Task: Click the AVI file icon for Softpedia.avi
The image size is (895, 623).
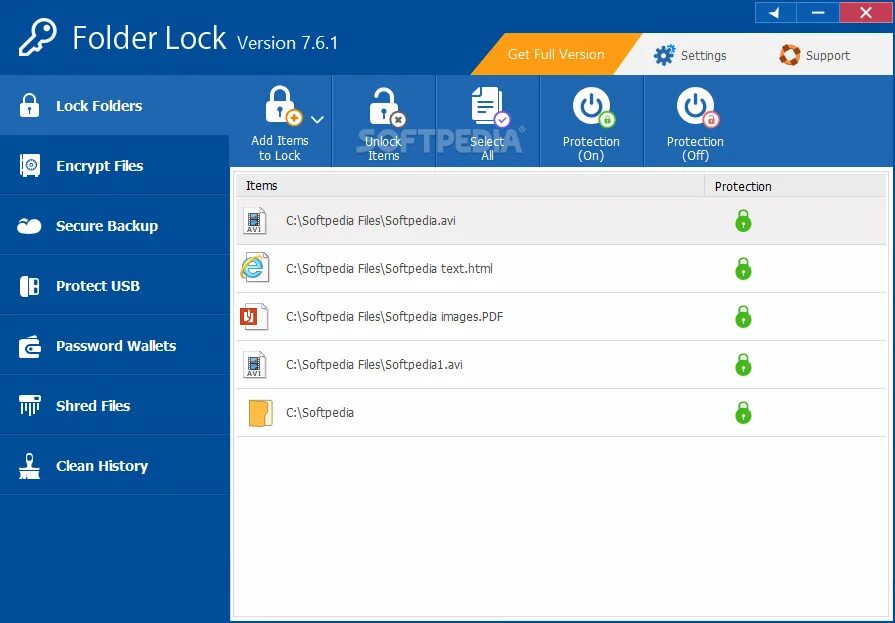Action: [x=255, y=221]
